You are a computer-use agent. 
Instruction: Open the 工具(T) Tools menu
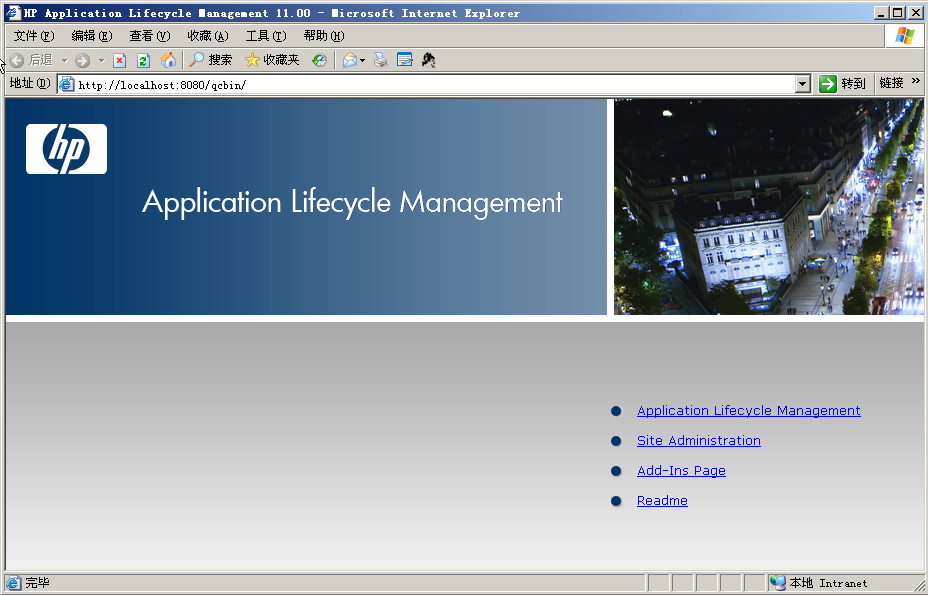266,36
